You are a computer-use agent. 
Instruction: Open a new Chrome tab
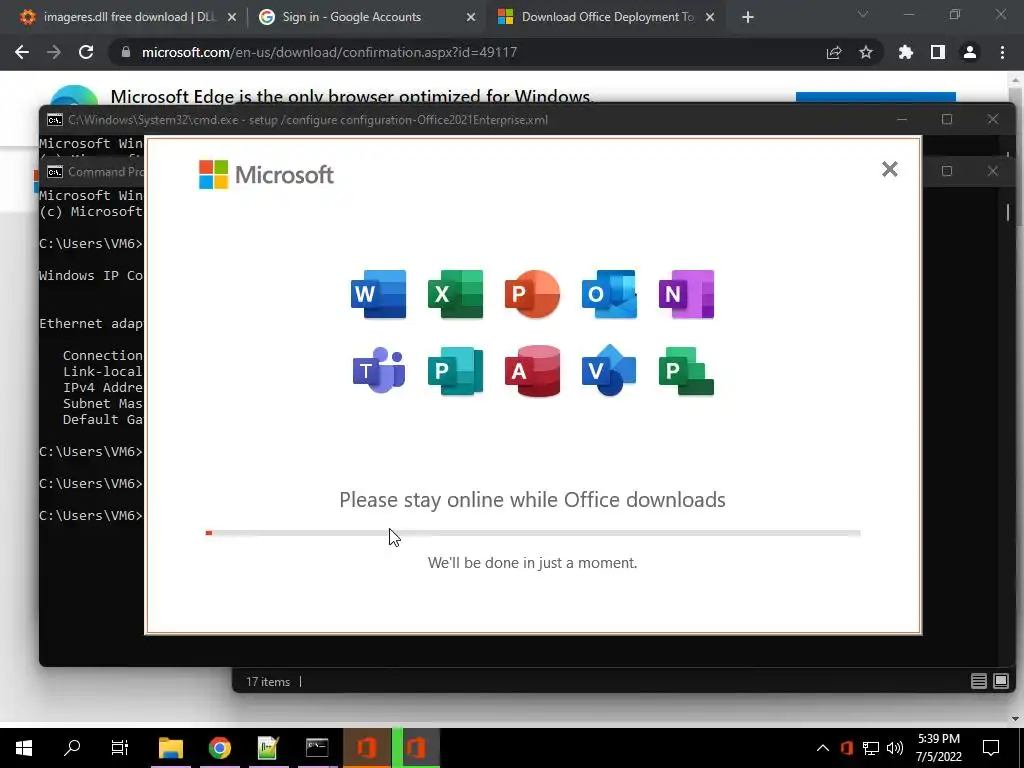tap(748, 18)
